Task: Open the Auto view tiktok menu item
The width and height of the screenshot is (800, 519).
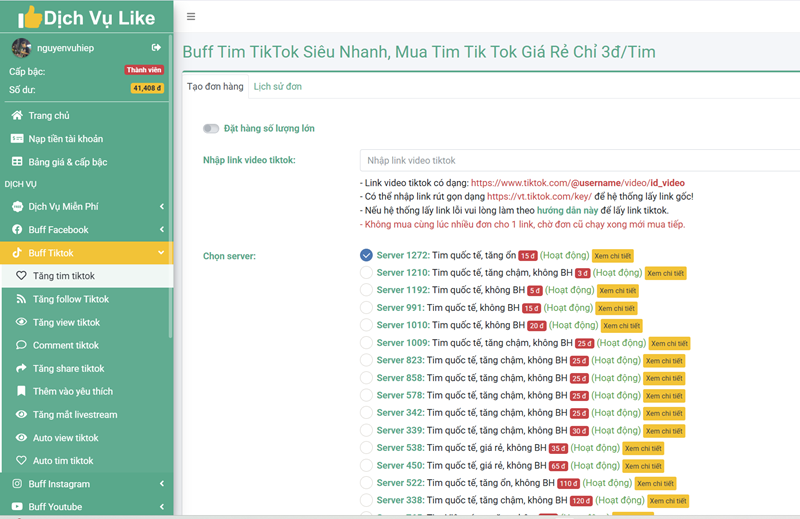Action: (x=87, y=437)
